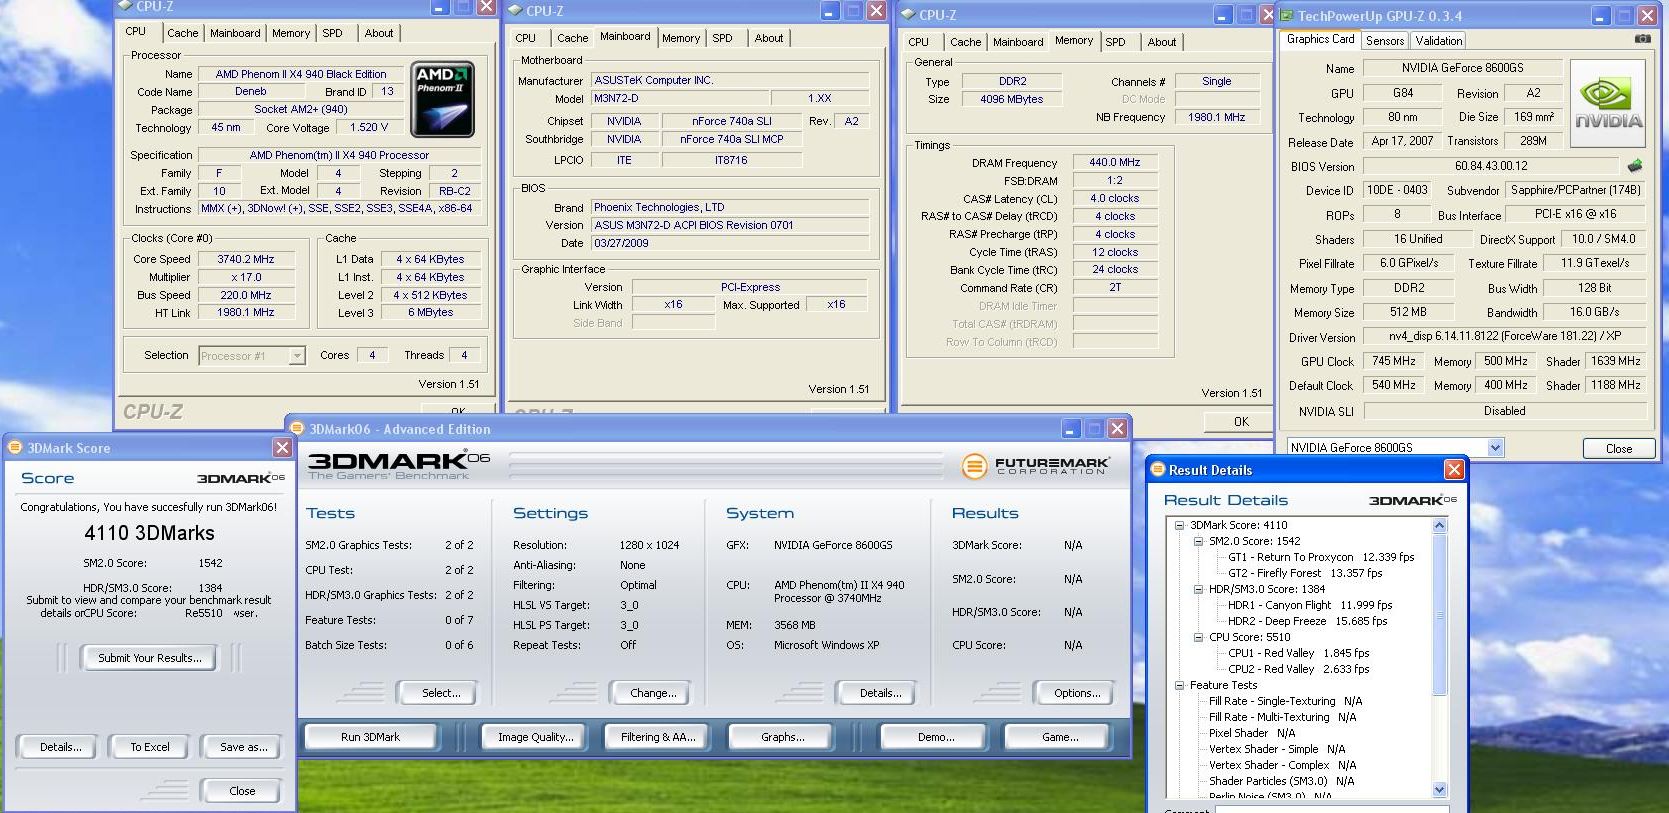Viewport: 1669px width, 813px height.
Task: Select GT1 - Return To Proxycon result row
Action: (1321, 557)
